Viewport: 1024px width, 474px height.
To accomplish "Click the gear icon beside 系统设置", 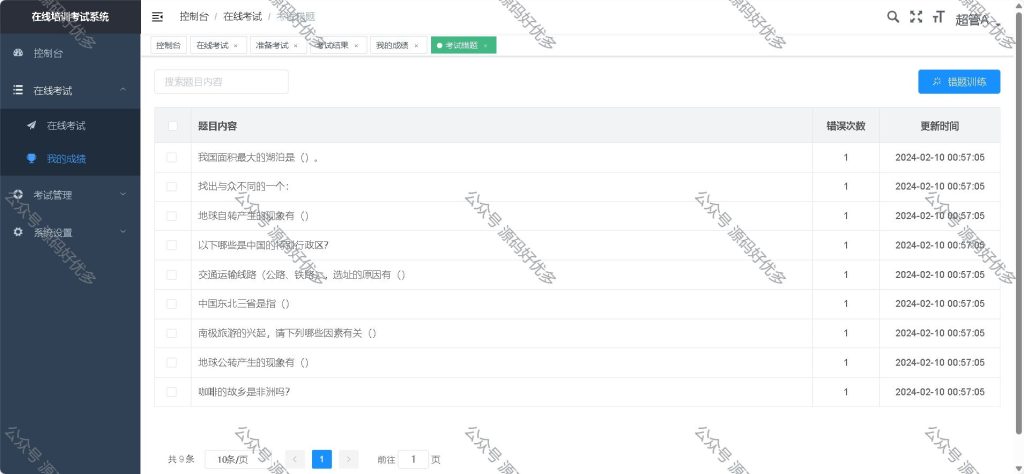I will (18, 232).
